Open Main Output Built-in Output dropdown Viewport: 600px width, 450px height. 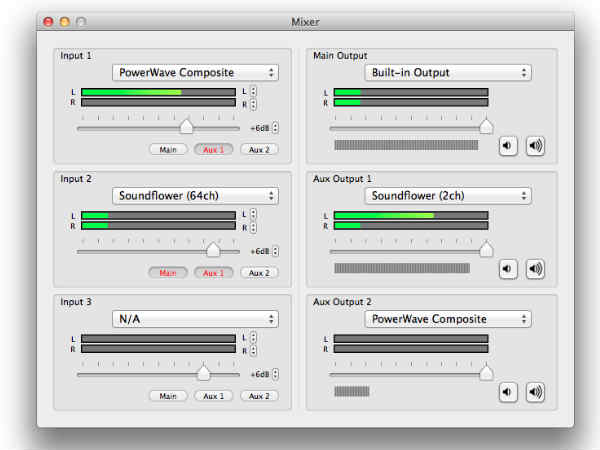point(448,72)
